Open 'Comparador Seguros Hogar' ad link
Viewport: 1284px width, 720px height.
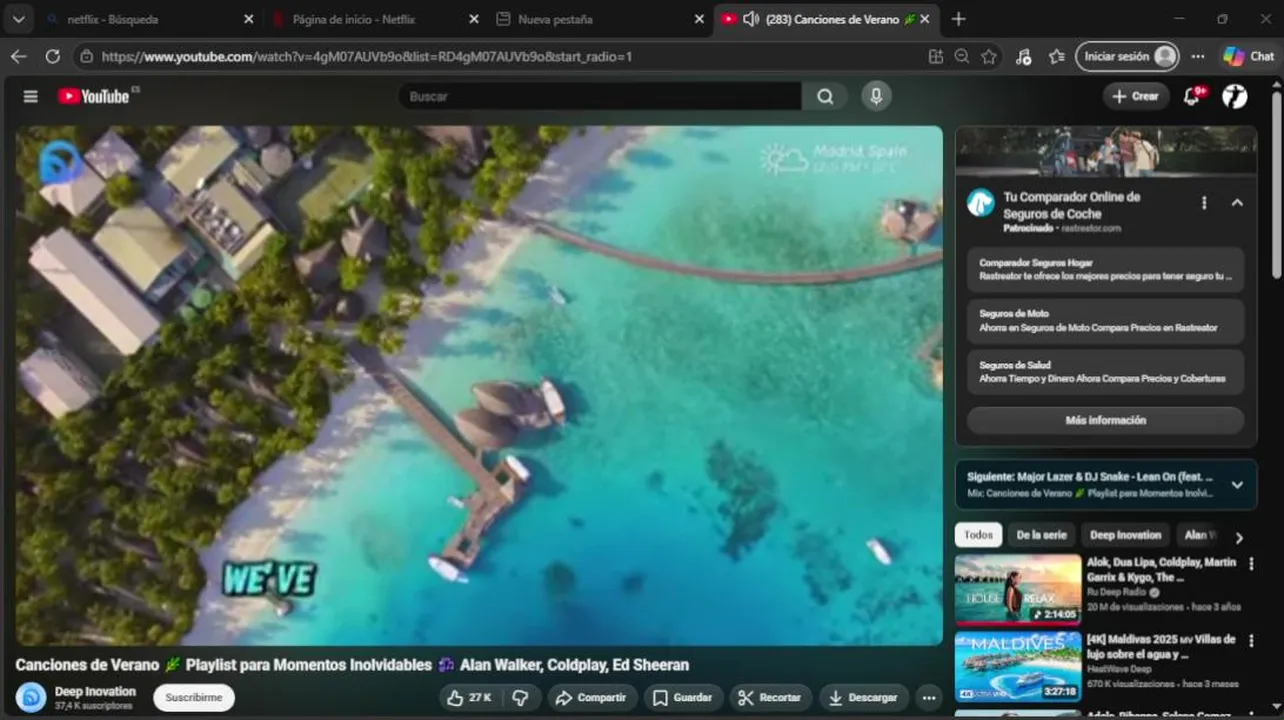(x=1105, y=269)
